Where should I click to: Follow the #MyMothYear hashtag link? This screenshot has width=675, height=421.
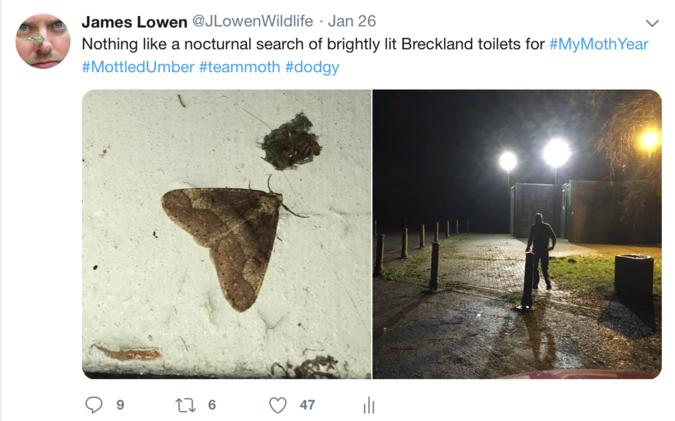click(x=599, y=44)
